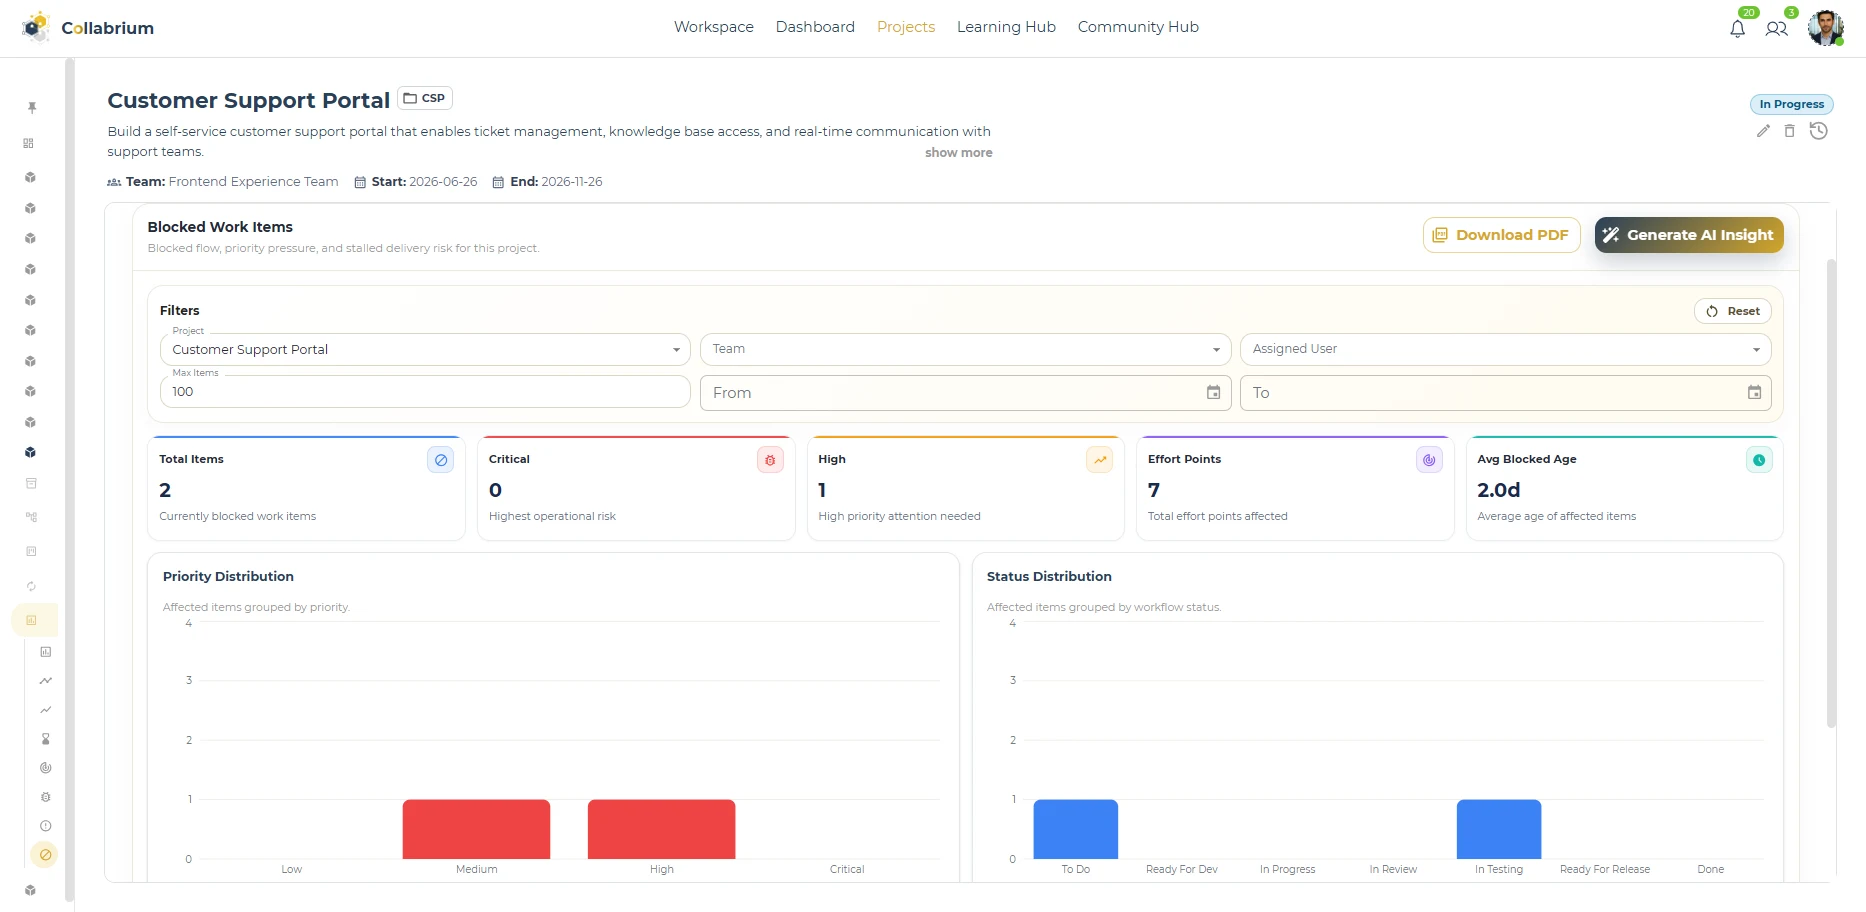1866x912 pixels.
Task: Open the Project dropdown showing Customer Support Portal
Action: click(x=425, y=349)
